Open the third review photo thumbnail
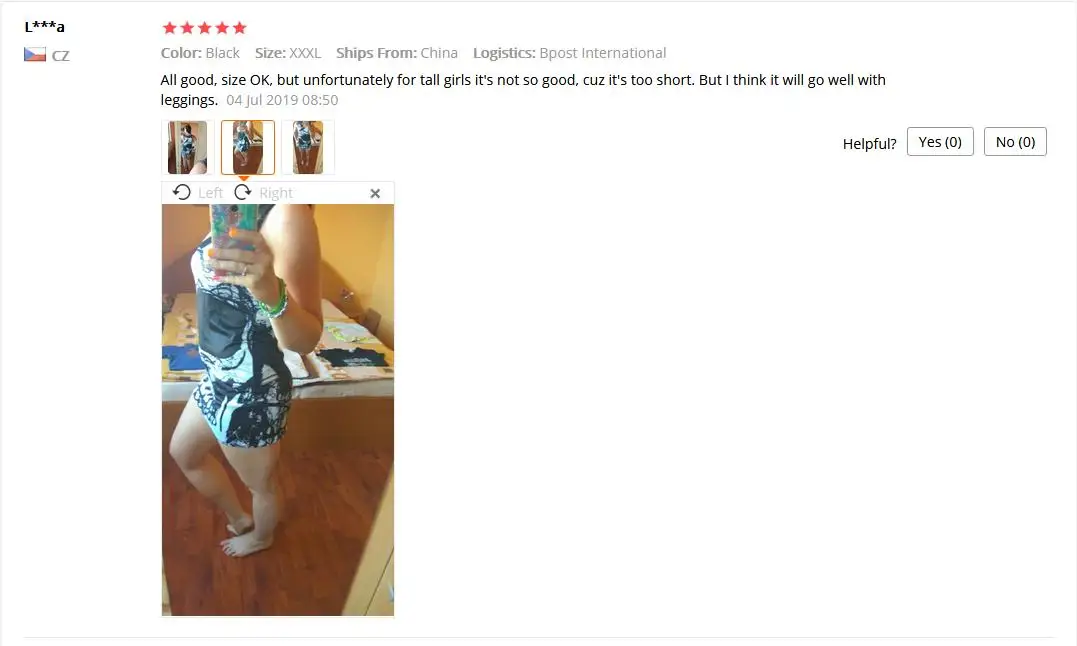Viewport: 1077px width, 646px height. click(308, 147)
